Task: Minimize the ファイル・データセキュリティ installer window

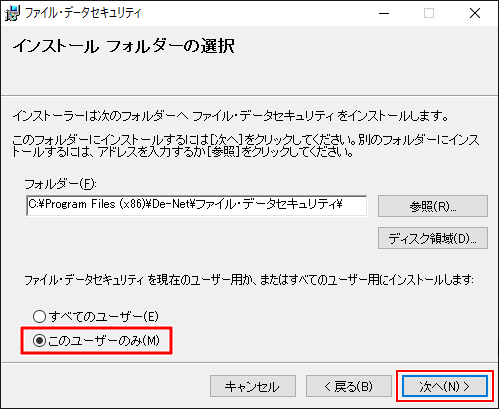Action: pos(384,13)
